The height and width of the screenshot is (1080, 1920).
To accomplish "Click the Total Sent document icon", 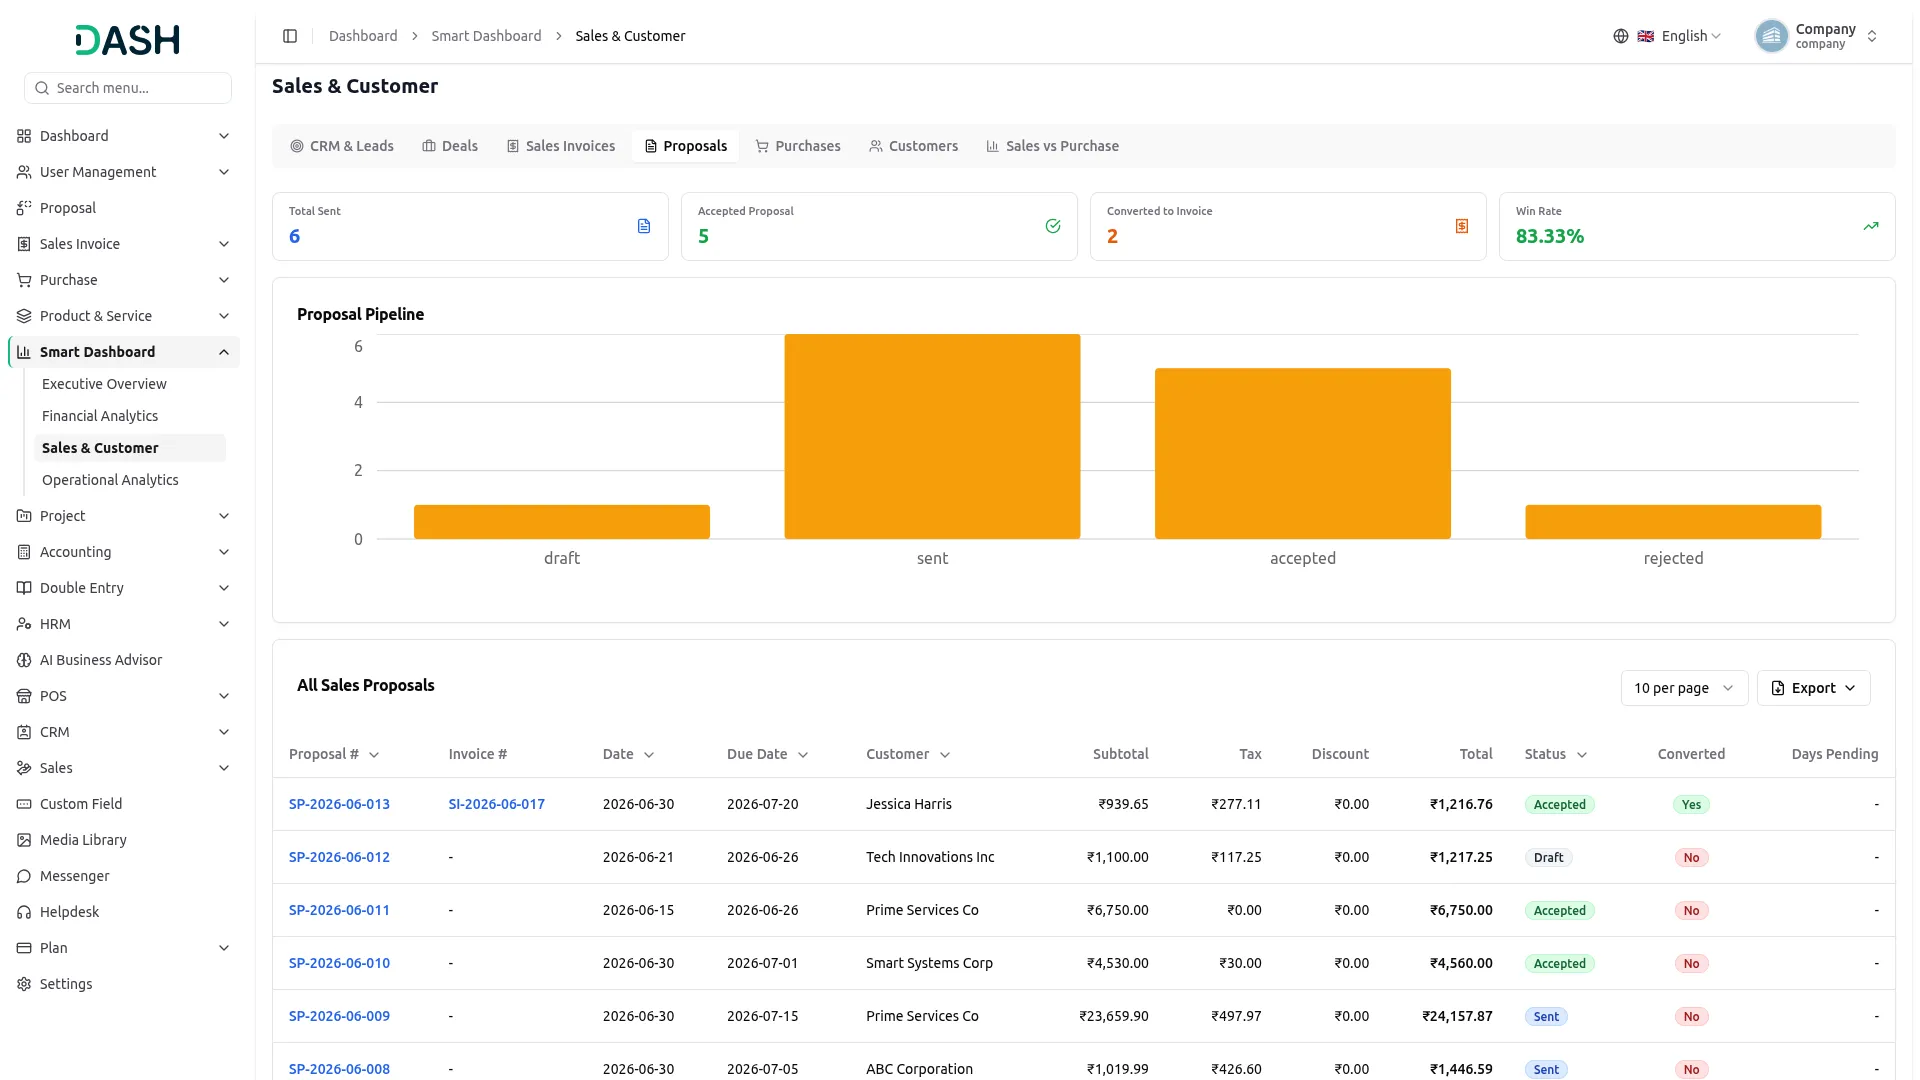I will (644, 226).
